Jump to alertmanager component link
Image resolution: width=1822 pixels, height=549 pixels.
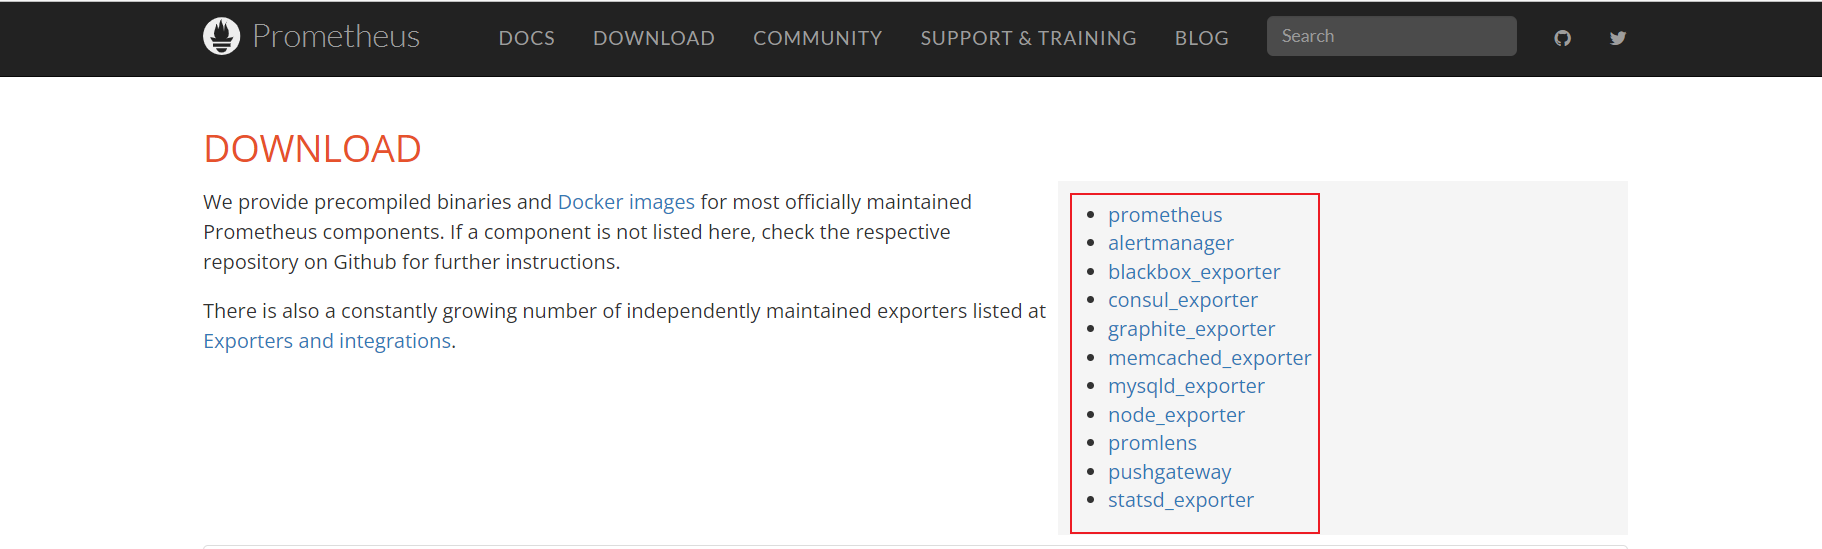[1170, 243]
